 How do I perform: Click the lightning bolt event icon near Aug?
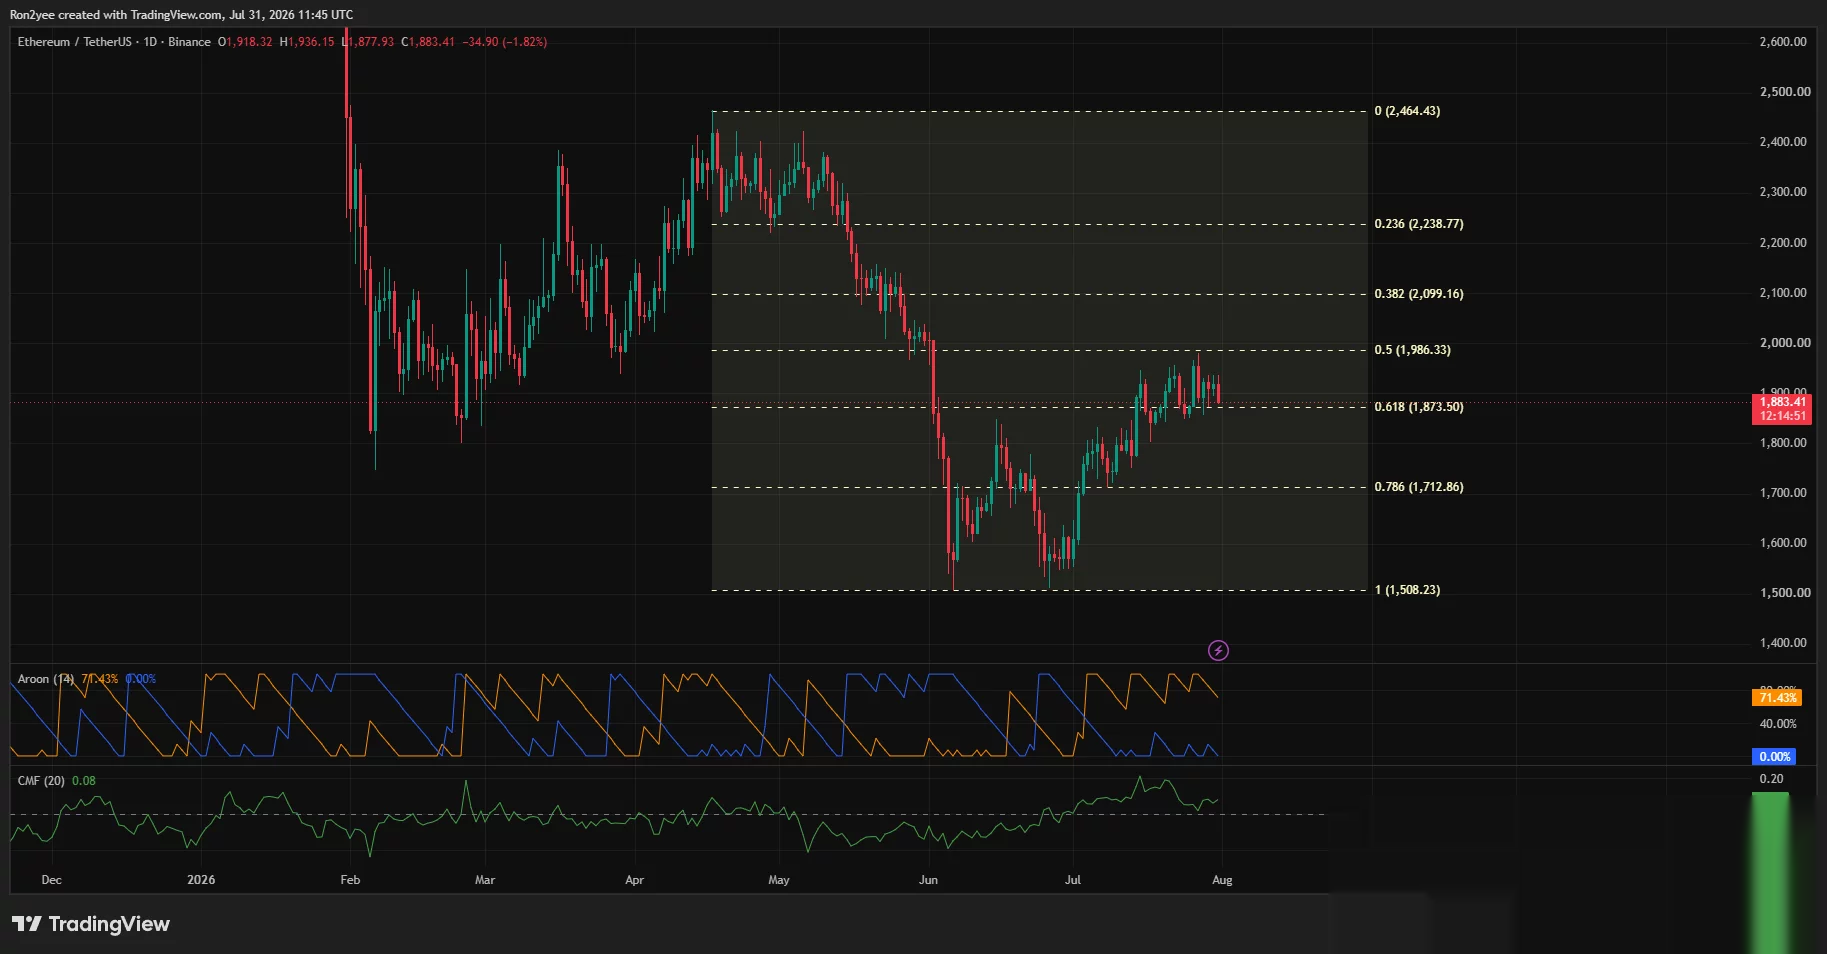click(1218, 651)
